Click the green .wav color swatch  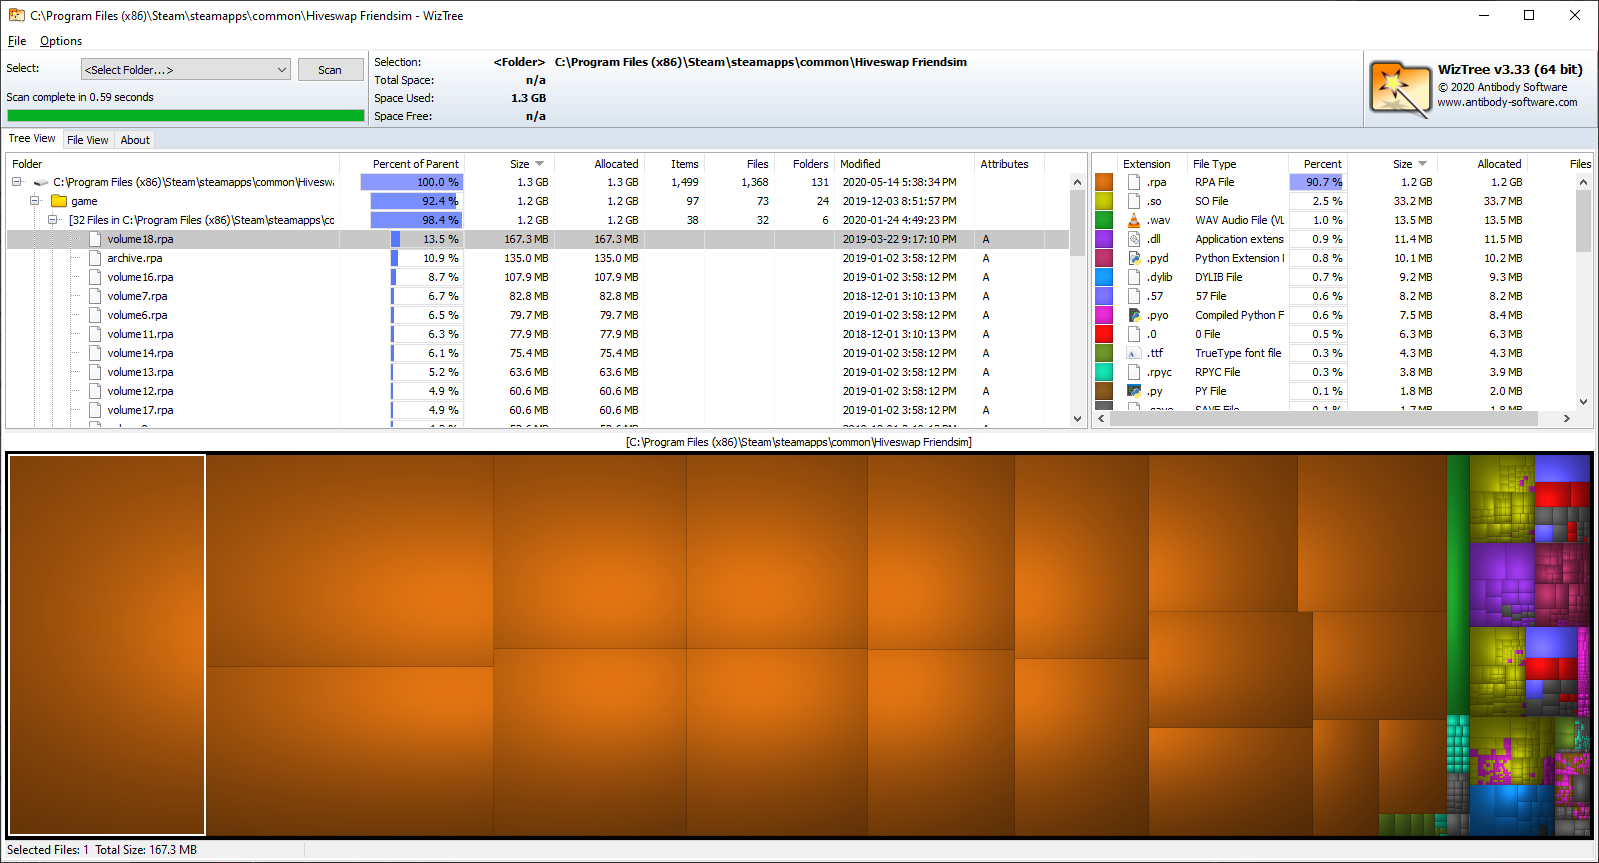pos(1104,220)
